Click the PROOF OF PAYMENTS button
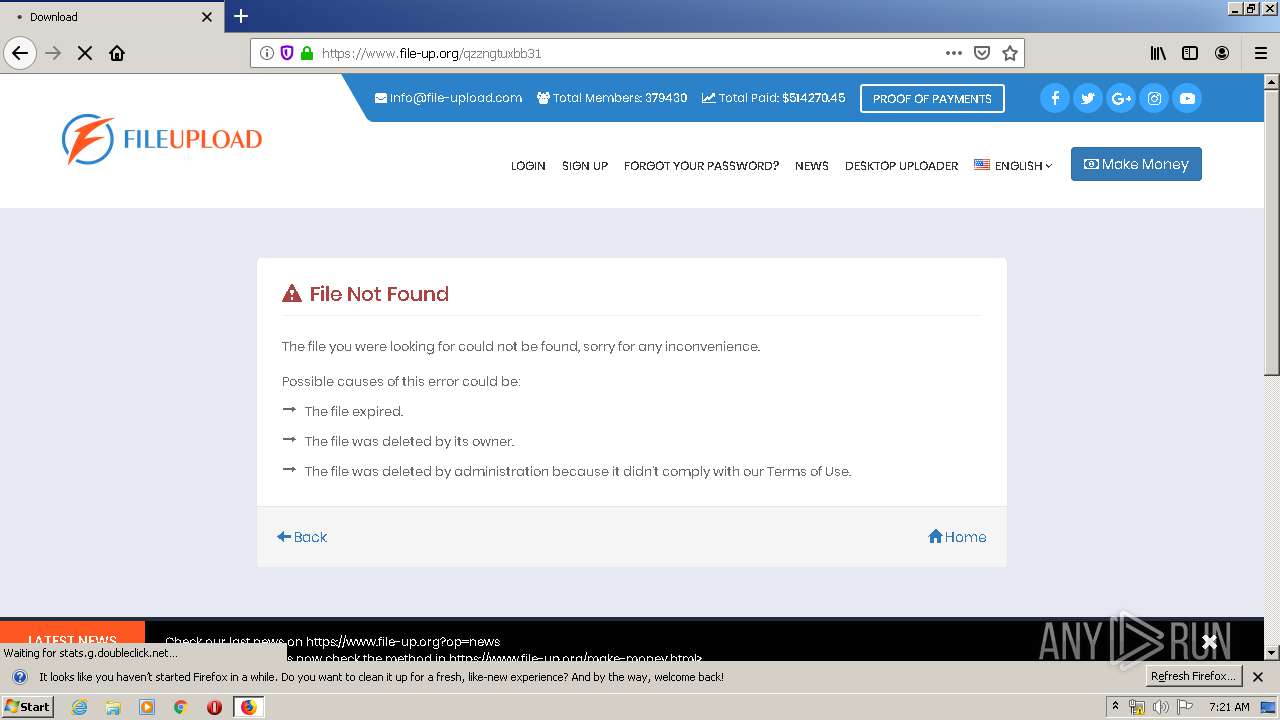Screen dimensions: 1280x720 click(x=932, y=98)
